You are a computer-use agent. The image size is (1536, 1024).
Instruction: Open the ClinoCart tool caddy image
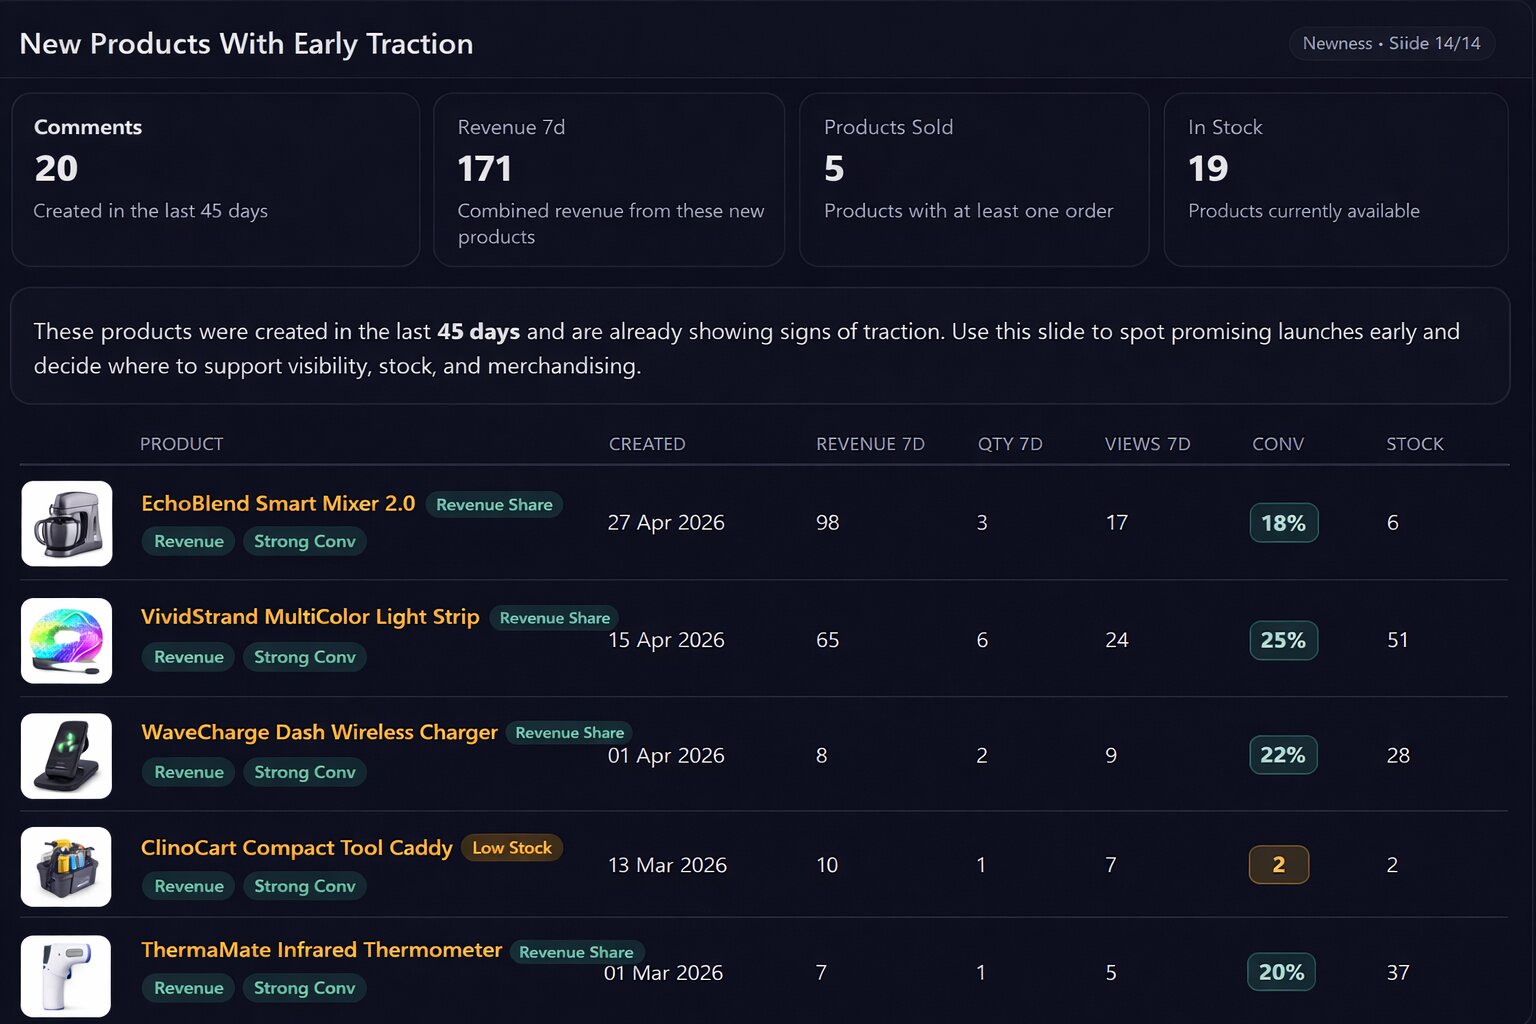(67, 867)
